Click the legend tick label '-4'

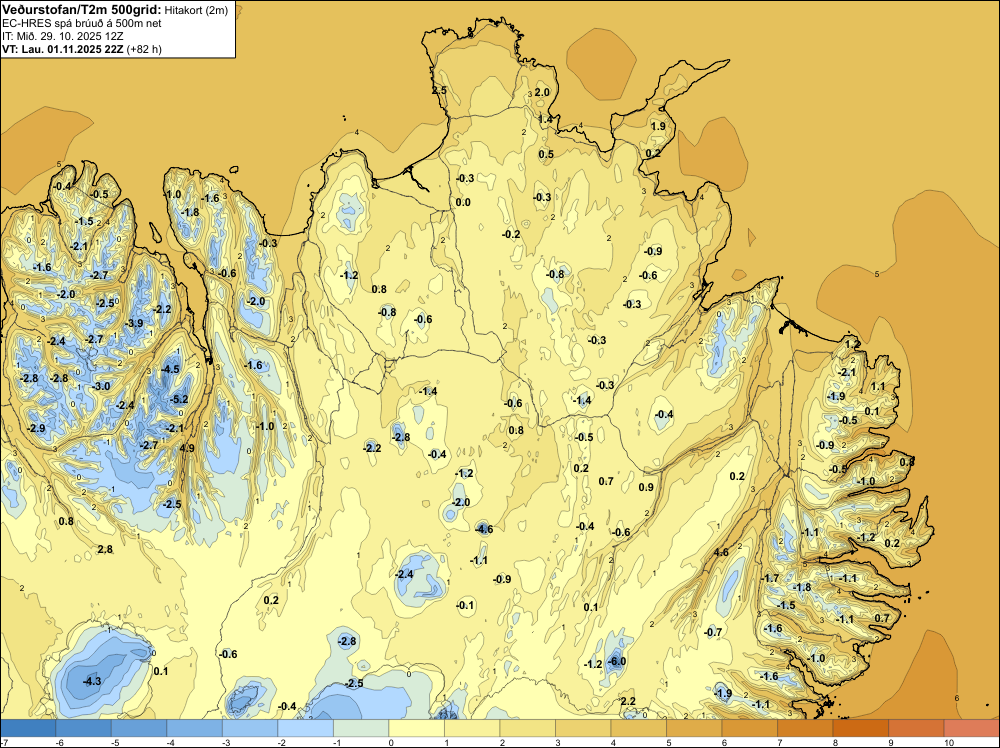point(169,742)
